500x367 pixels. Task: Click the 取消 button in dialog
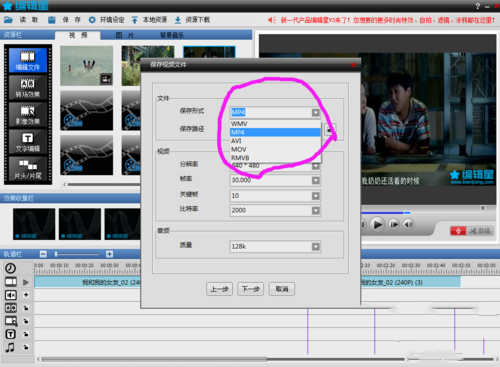coord(282,289)
